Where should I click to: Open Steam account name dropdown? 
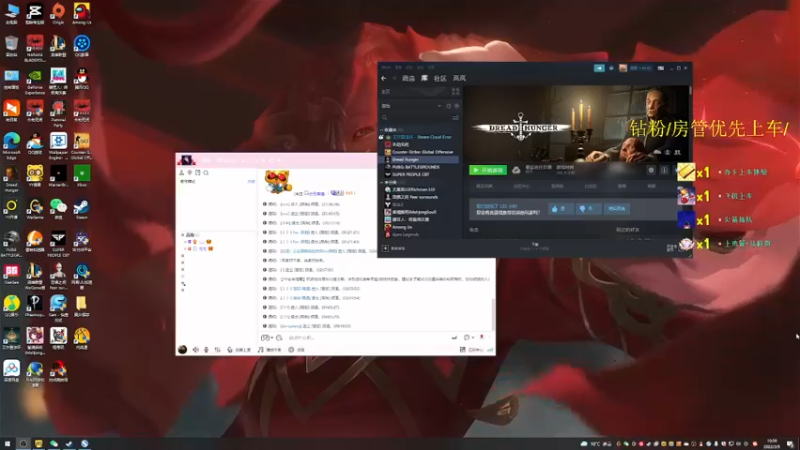click(640, 68)
